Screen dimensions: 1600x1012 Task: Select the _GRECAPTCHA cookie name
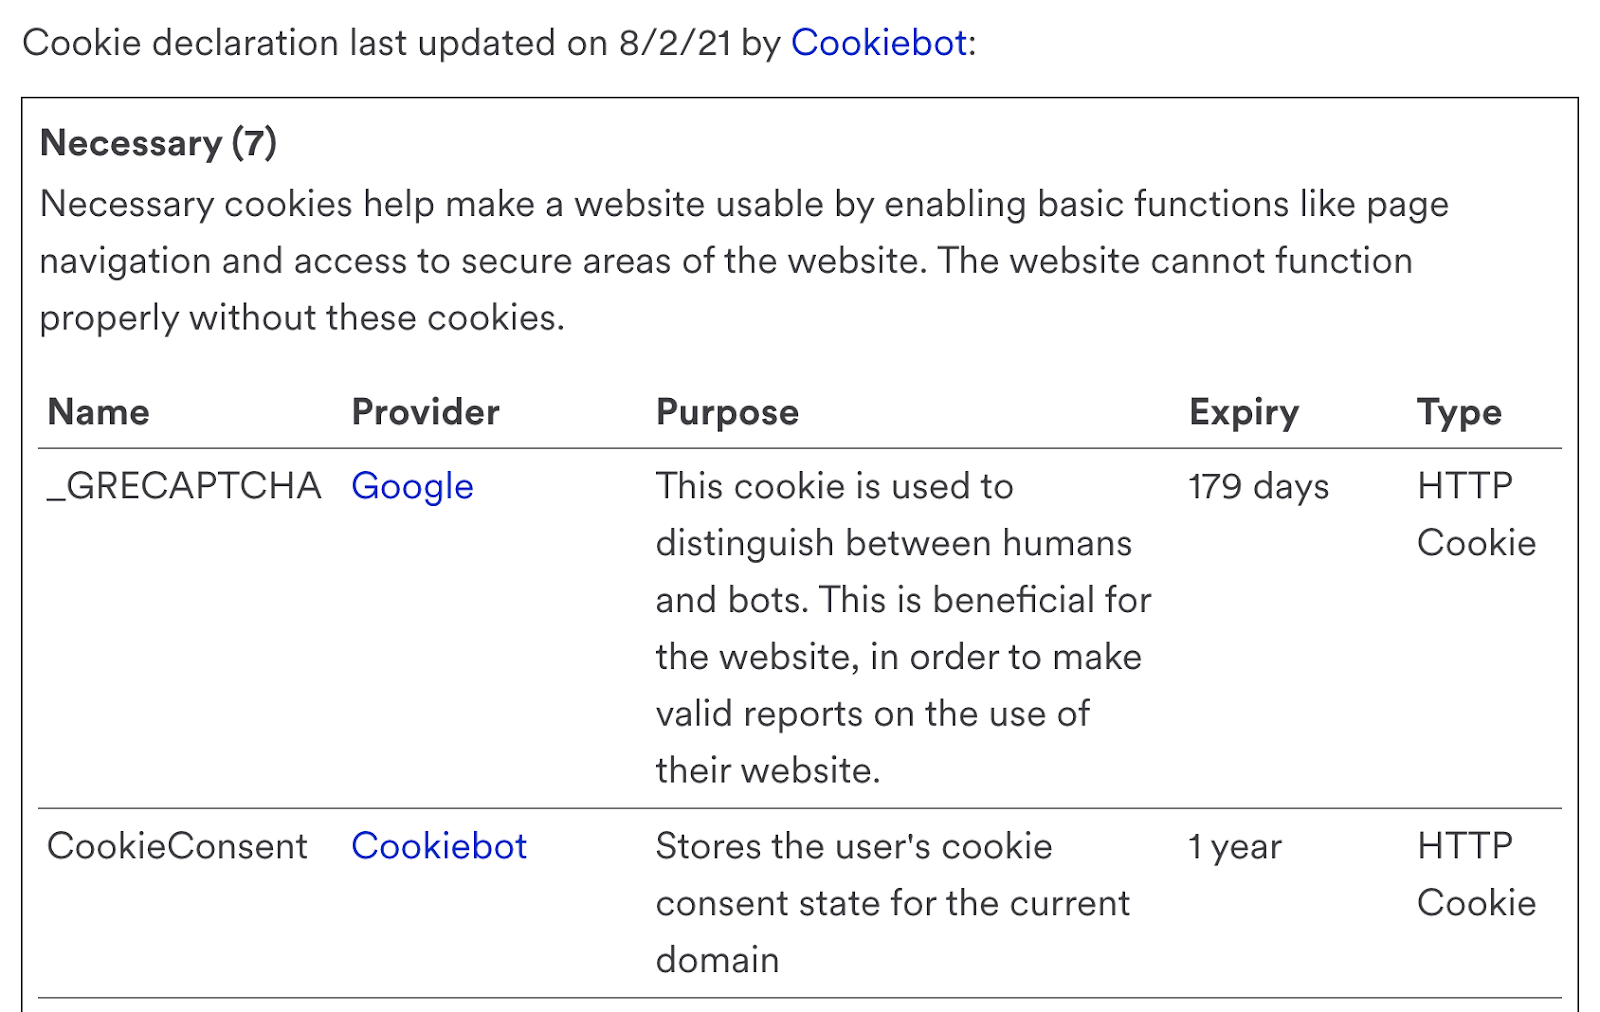pos(184,487)
